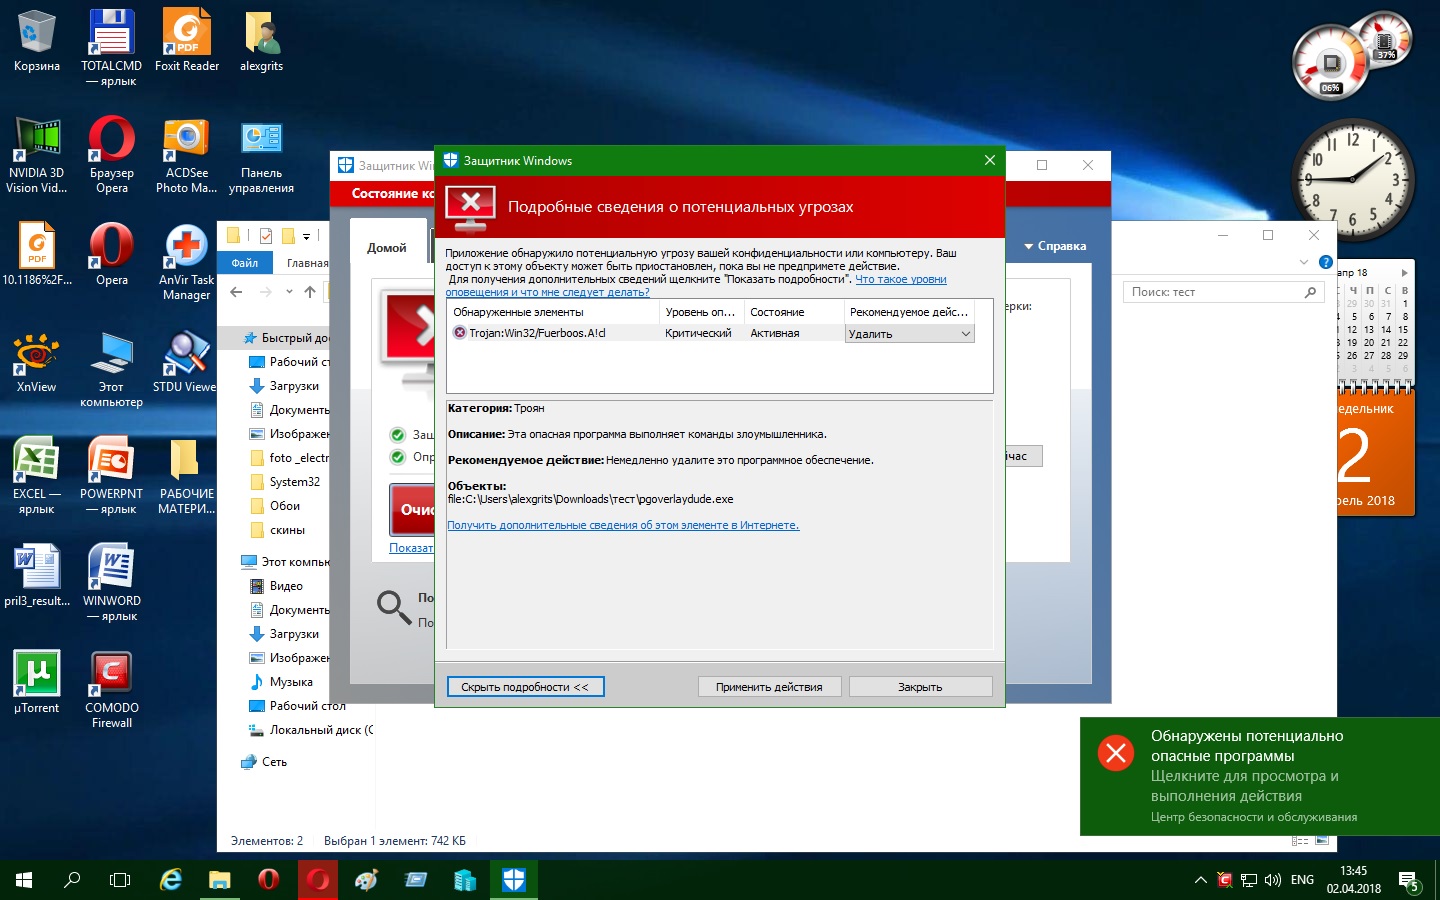Screen dimensions: 1440x900
Task: Click the volume tray icon
Action: 1272,881
